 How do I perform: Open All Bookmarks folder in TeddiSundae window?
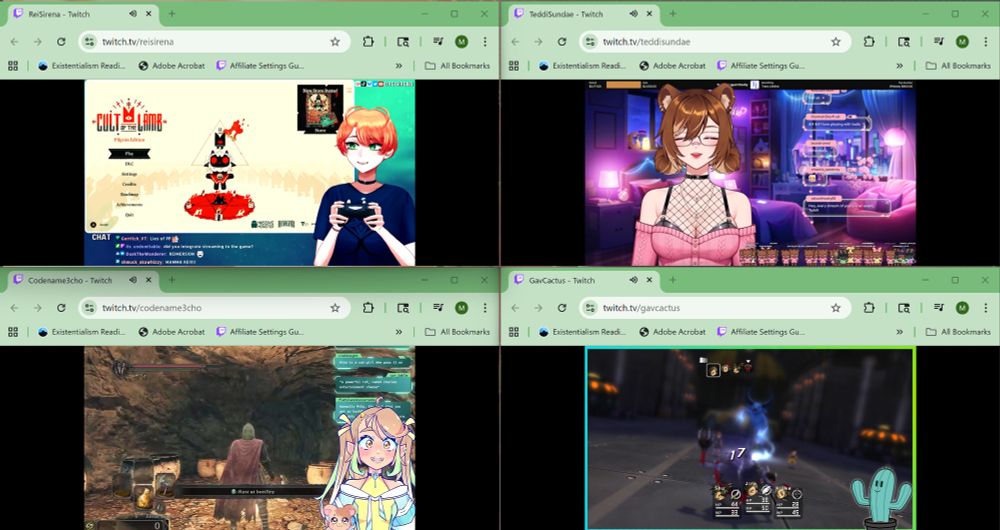959,66
